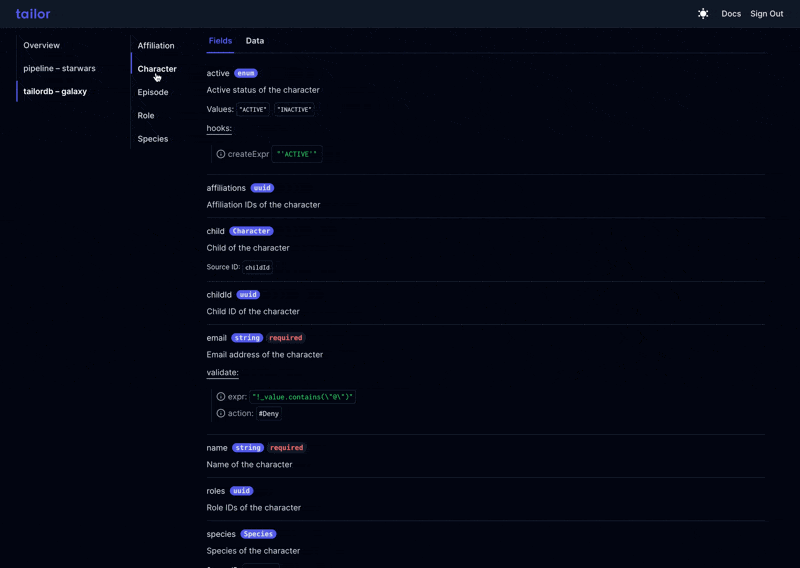The image size is (800, 568).
Task: Click 'Species of the character' description
Action: pos(253,551)
